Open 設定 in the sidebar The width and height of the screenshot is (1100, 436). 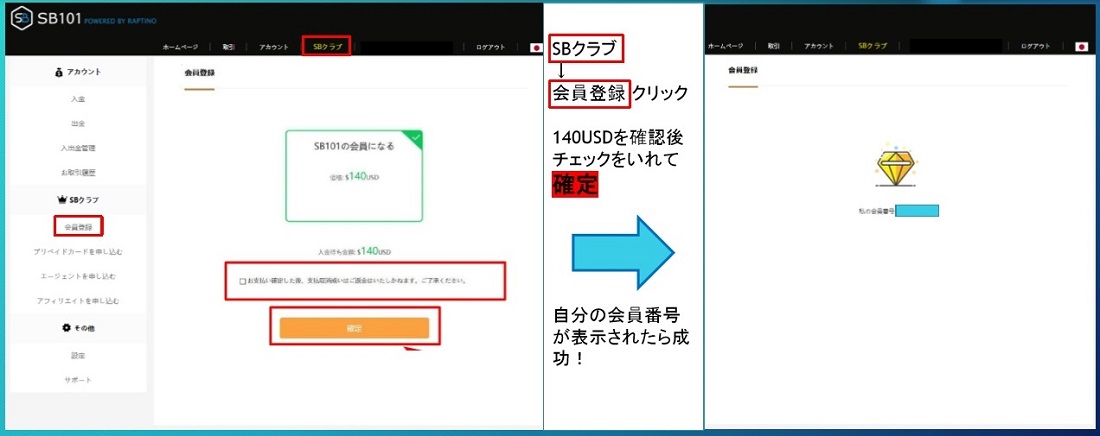pos(78,356)
